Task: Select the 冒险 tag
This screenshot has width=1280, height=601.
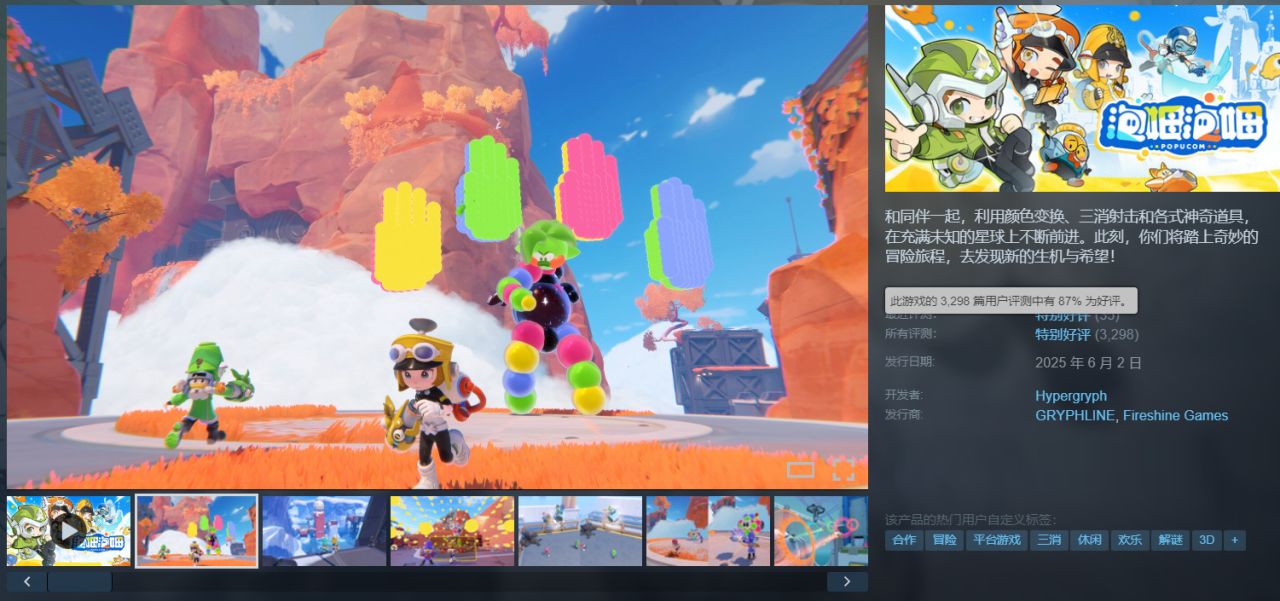Action: 944,540
